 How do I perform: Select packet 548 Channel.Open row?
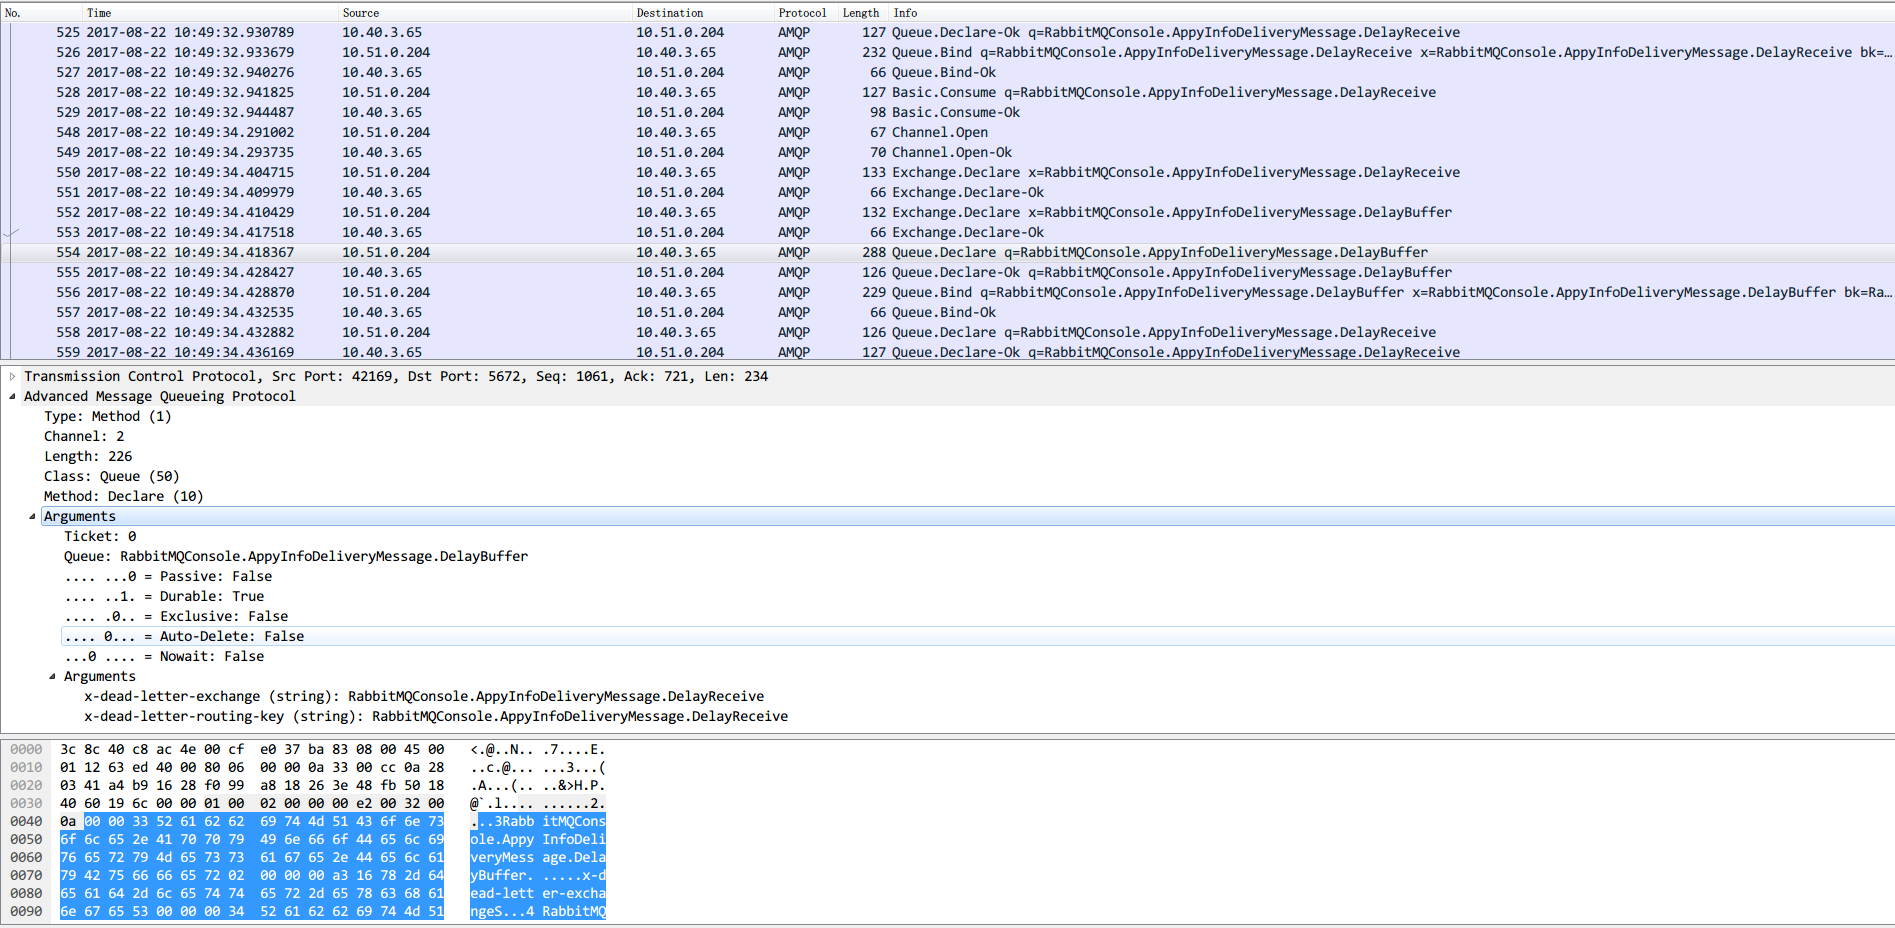point(947,132)
